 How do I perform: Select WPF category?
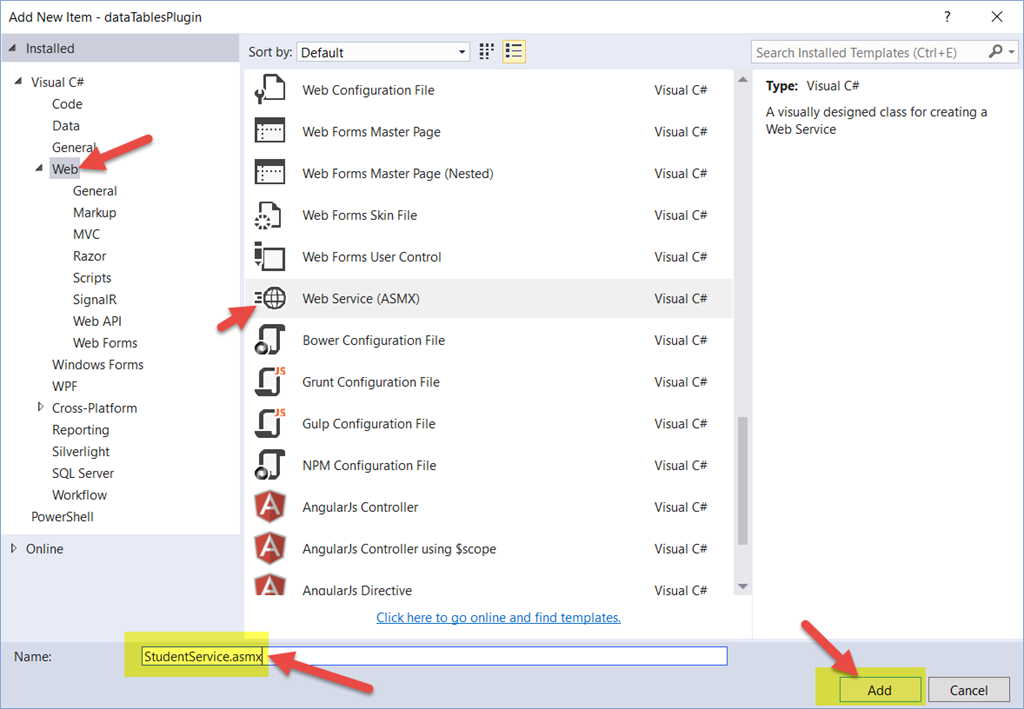click(65, 386)
